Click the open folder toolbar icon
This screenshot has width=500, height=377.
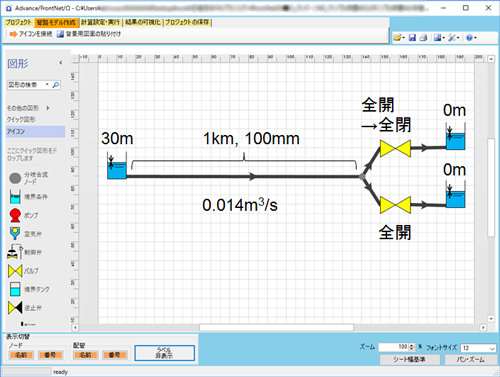click(x=397, y=38)
